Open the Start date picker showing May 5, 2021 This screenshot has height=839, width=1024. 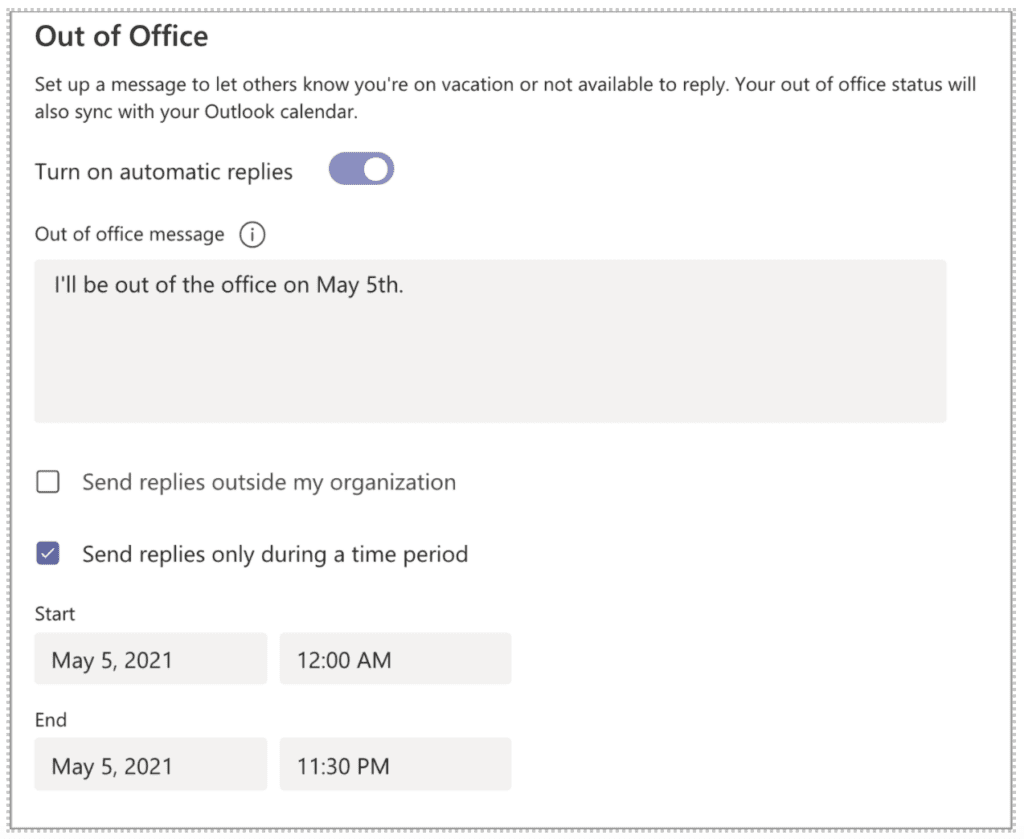coord(150,658)
